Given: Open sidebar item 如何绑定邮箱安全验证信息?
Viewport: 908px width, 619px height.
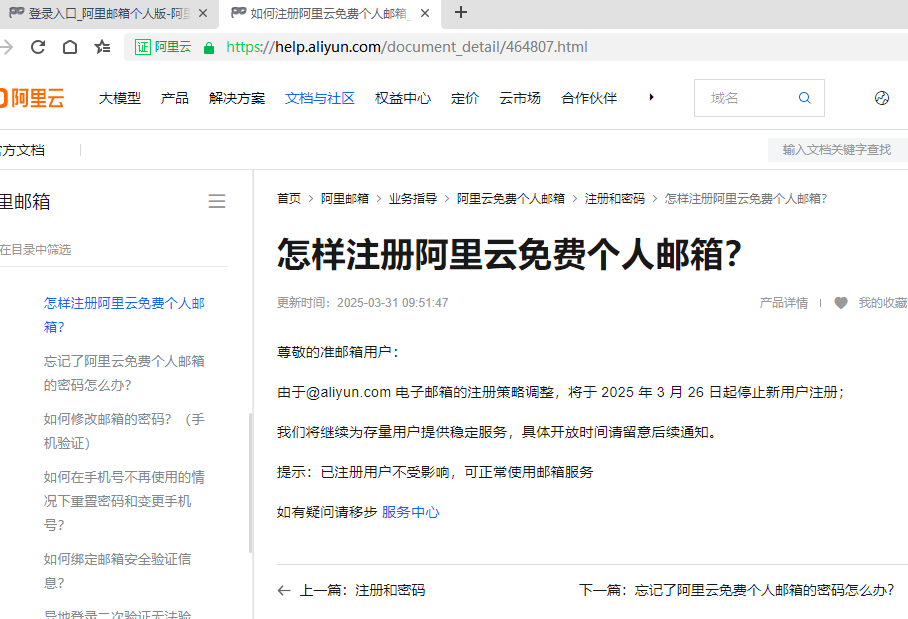Looking at the screenshot, I should [118, 571].
